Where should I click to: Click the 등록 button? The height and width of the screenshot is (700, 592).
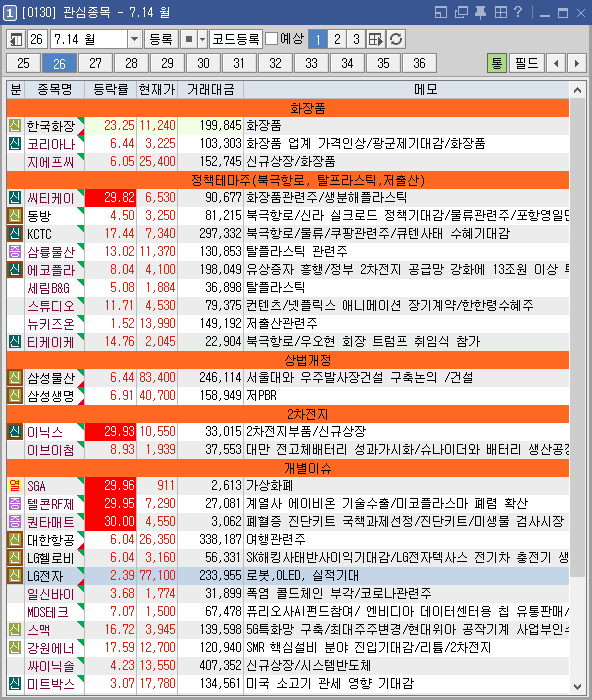(x=161, y=39)
